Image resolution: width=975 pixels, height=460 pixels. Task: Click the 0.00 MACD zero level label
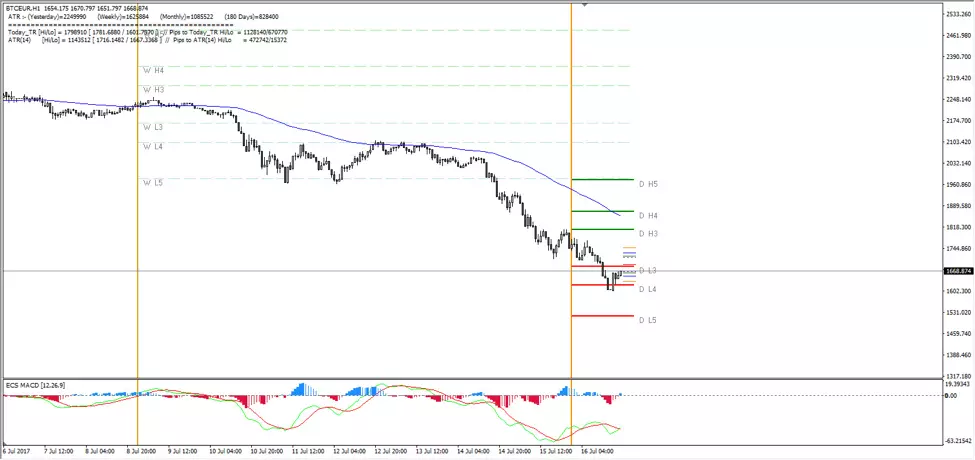(951, 395)
